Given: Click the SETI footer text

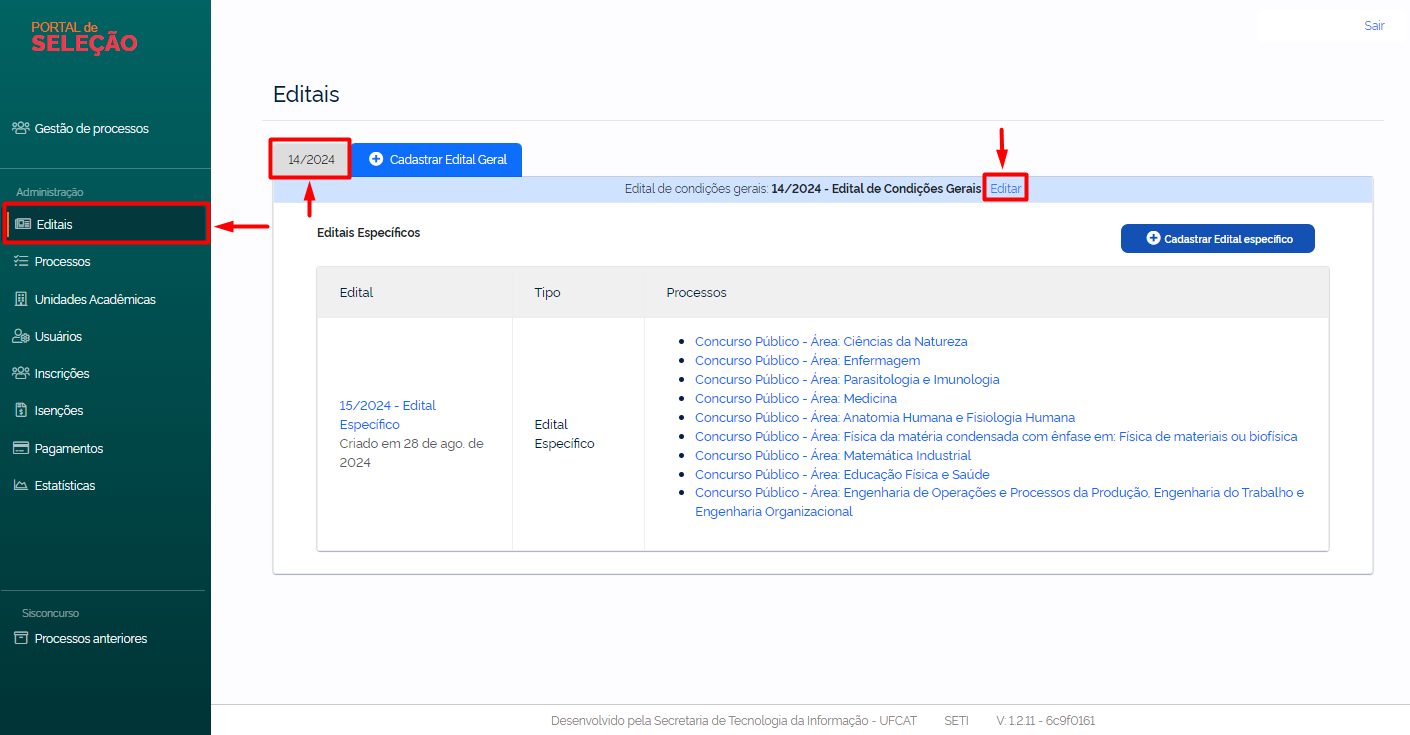Looking at the screenshot, I should click(956, 720).
